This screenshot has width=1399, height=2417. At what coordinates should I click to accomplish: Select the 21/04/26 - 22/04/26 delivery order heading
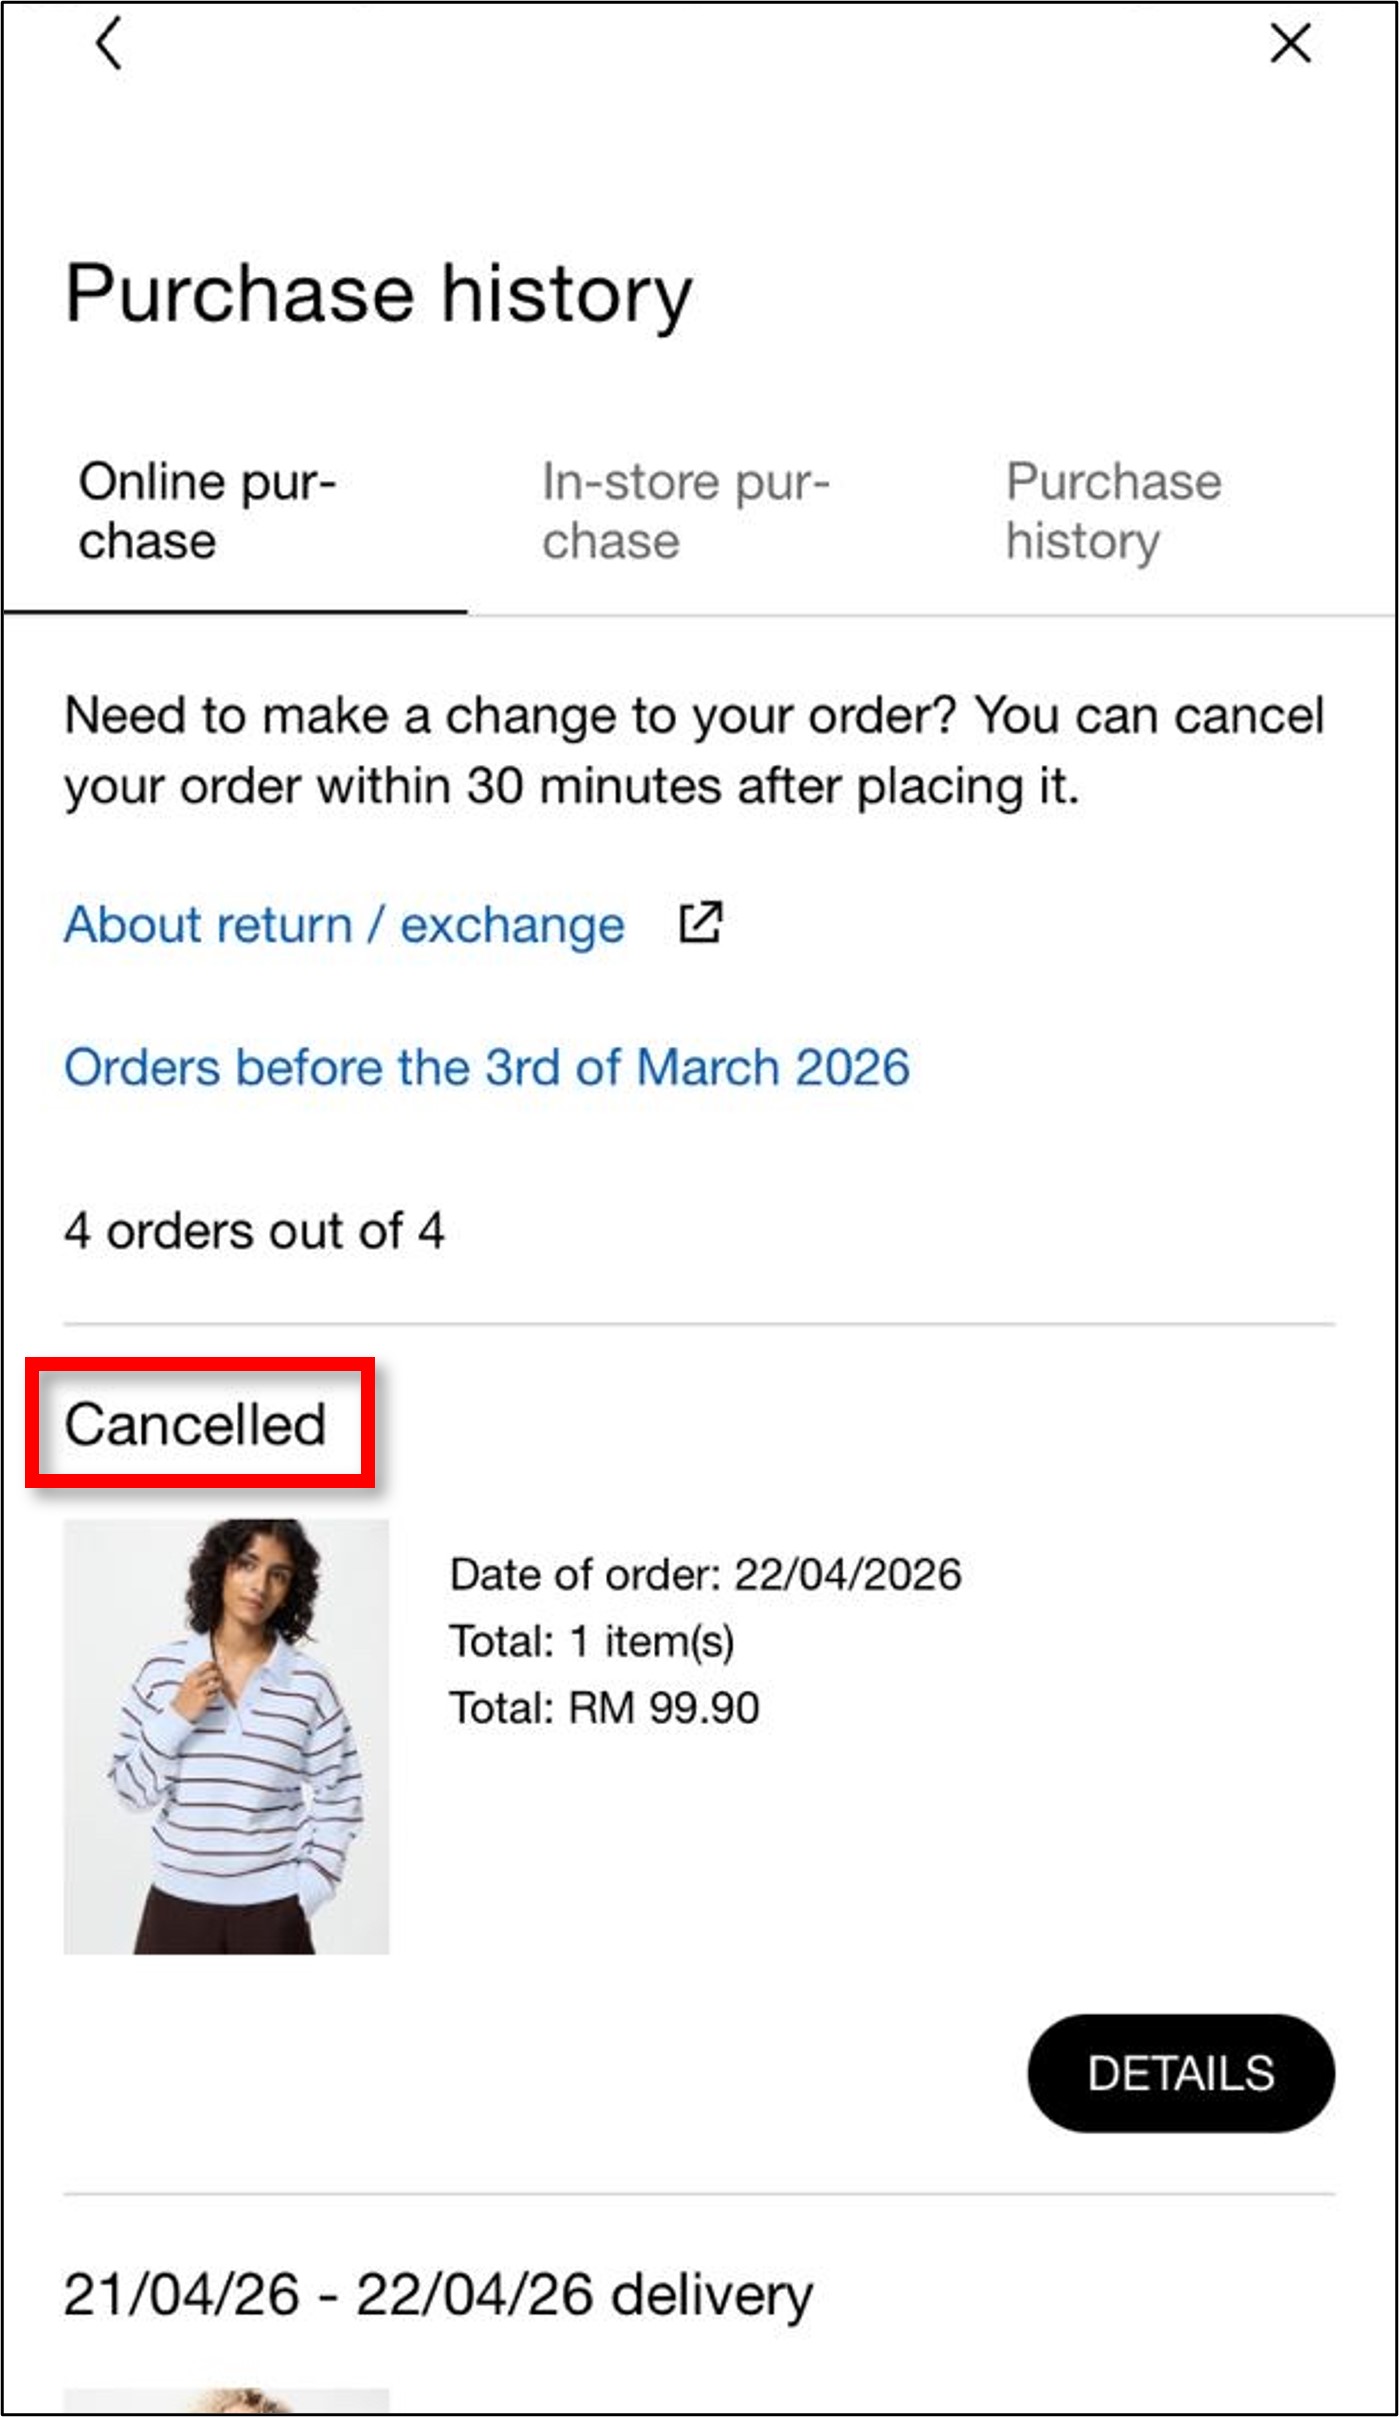(x=438, y=2294)
